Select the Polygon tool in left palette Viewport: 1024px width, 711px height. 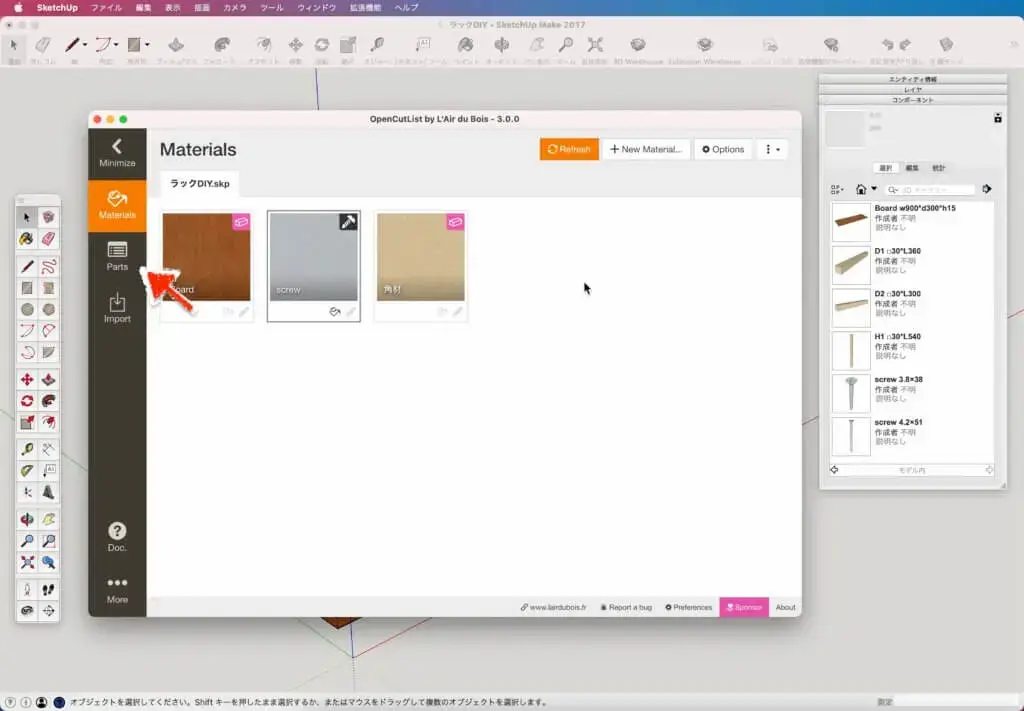[x=48, y=309]
